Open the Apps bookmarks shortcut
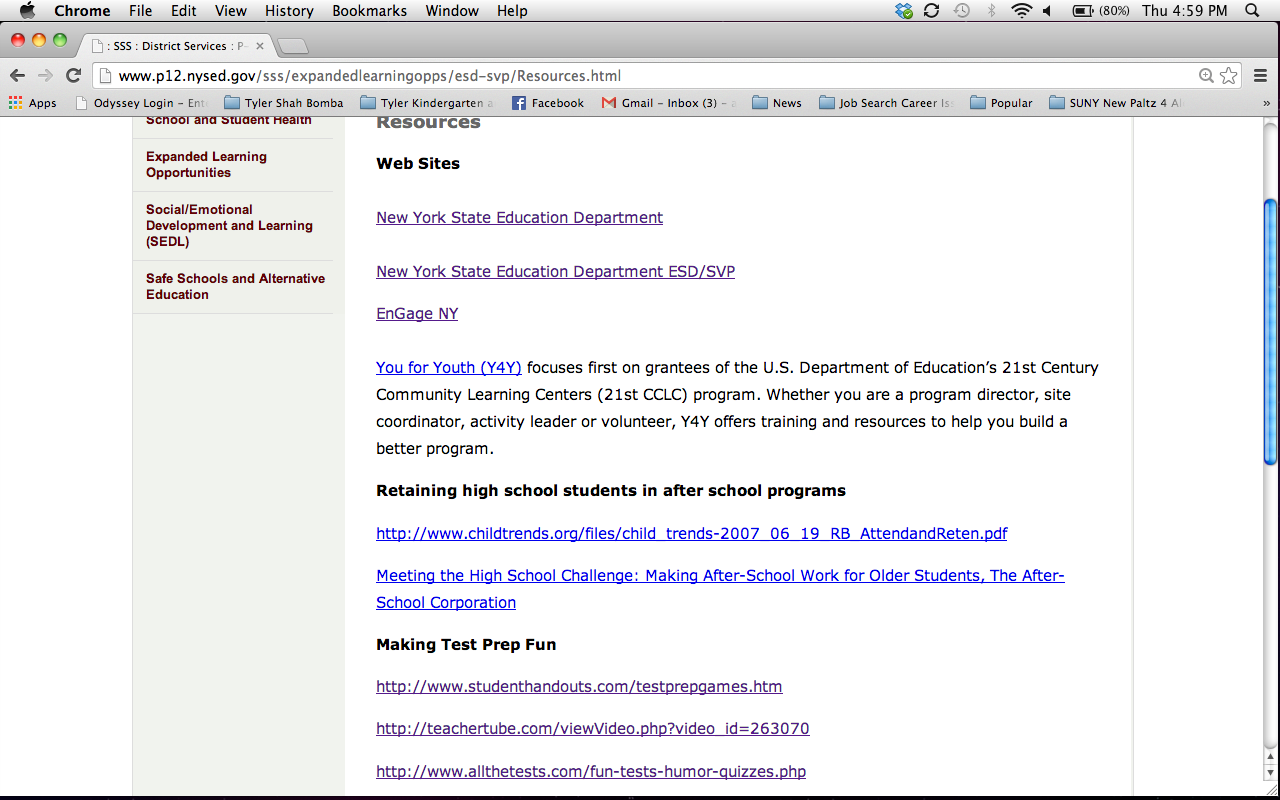 (x=32, y=103)
